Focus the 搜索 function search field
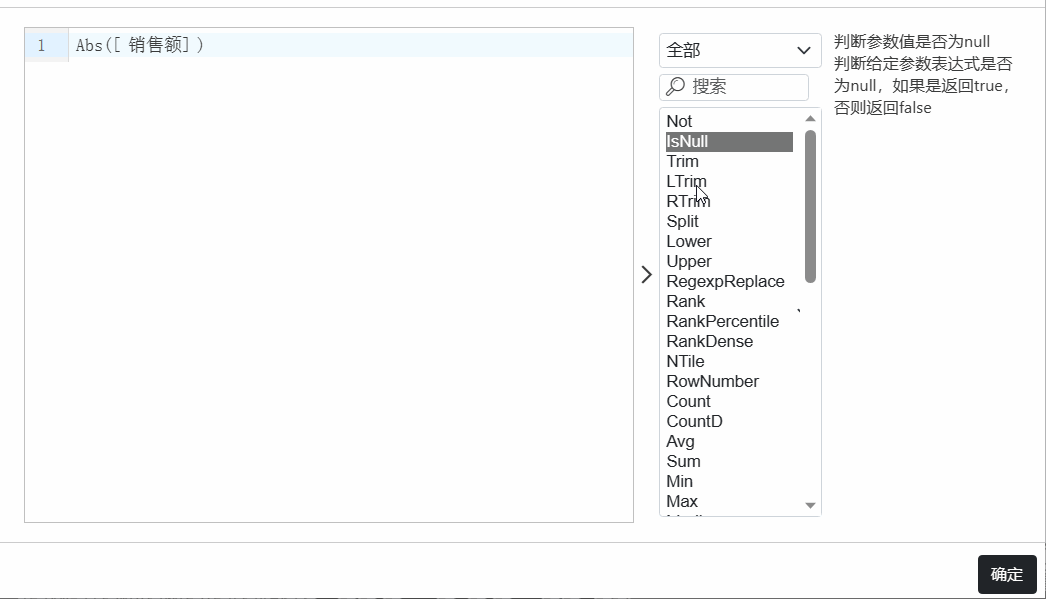The image size is (1046, 599). tap(734, 87)
